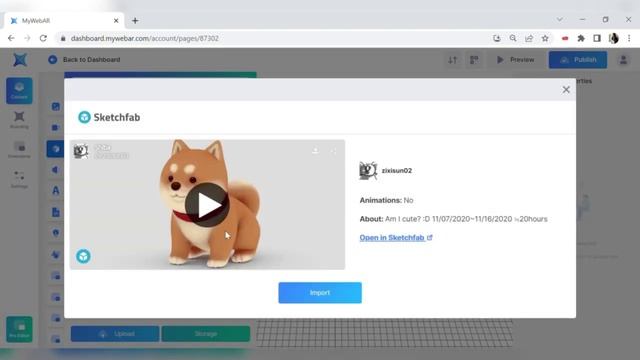Click the Import button
The height and width of the screenshot is (360, 640).
tap(320, 293)
